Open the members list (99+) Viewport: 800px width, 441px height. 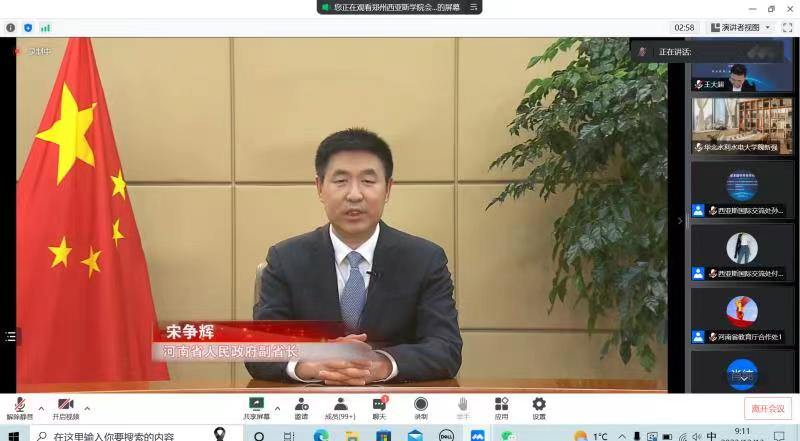point(341,406)
